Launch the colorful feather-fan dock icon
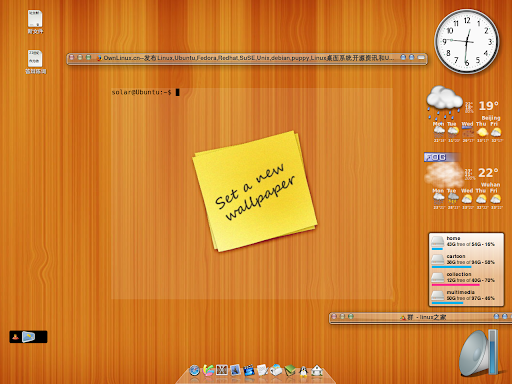512x384 pixels. pos(208,370)
